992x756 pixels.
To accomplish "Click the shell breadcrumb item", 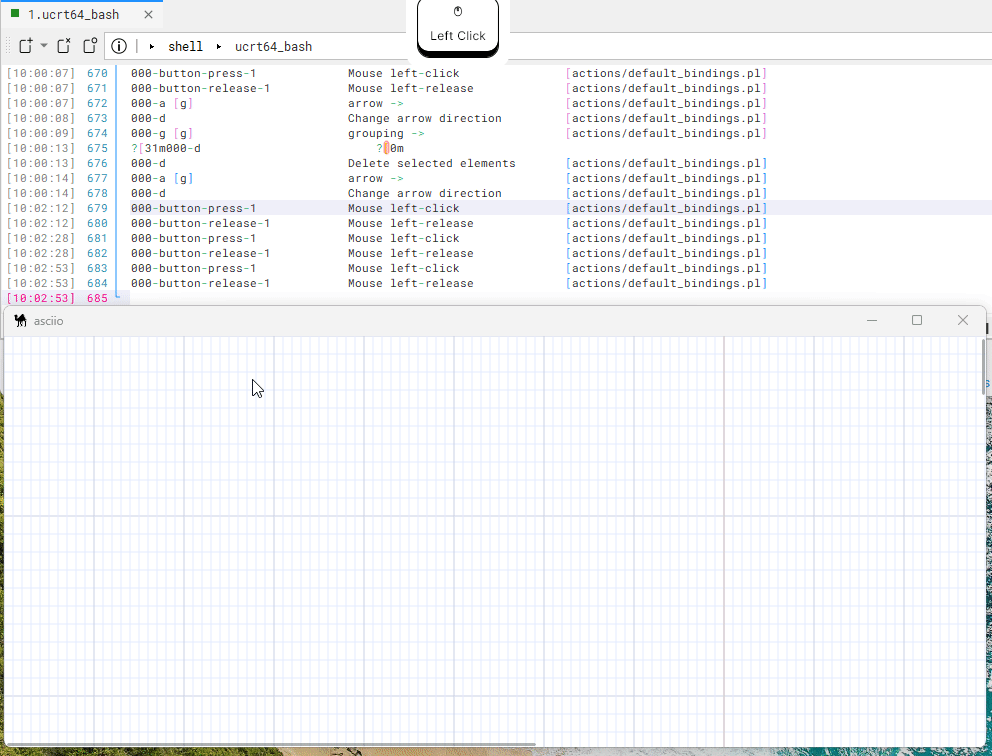I will (x=186, y=46).
